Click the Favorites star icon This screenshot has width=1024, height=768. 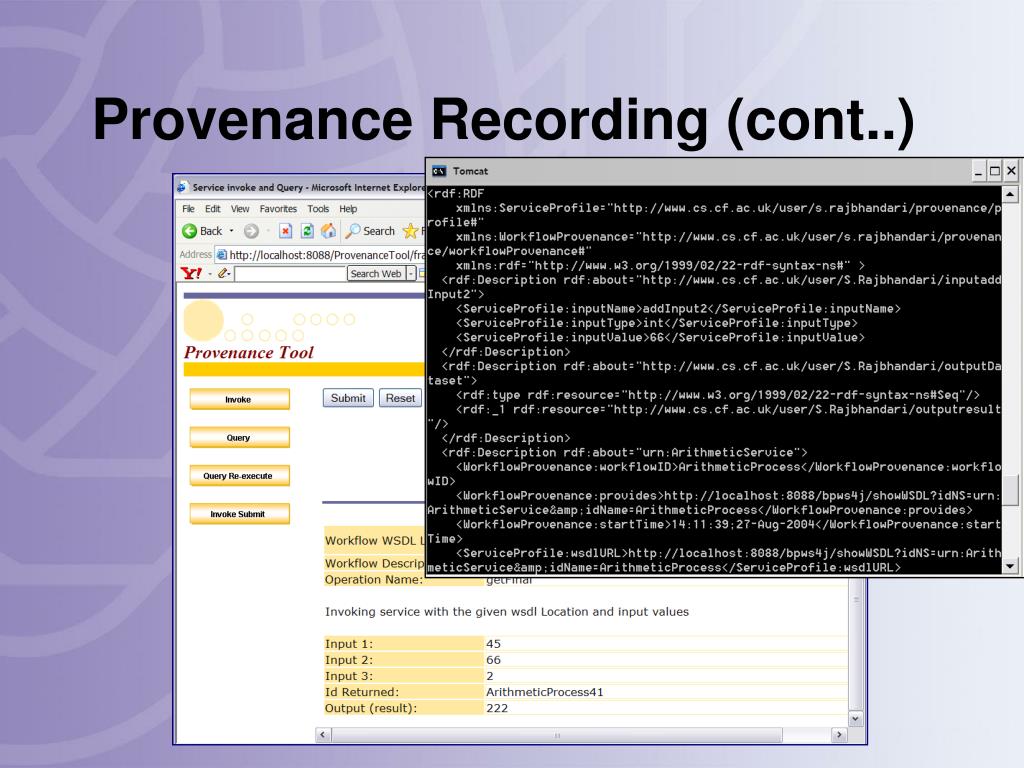pyautogui.click(x=410, y=231)
